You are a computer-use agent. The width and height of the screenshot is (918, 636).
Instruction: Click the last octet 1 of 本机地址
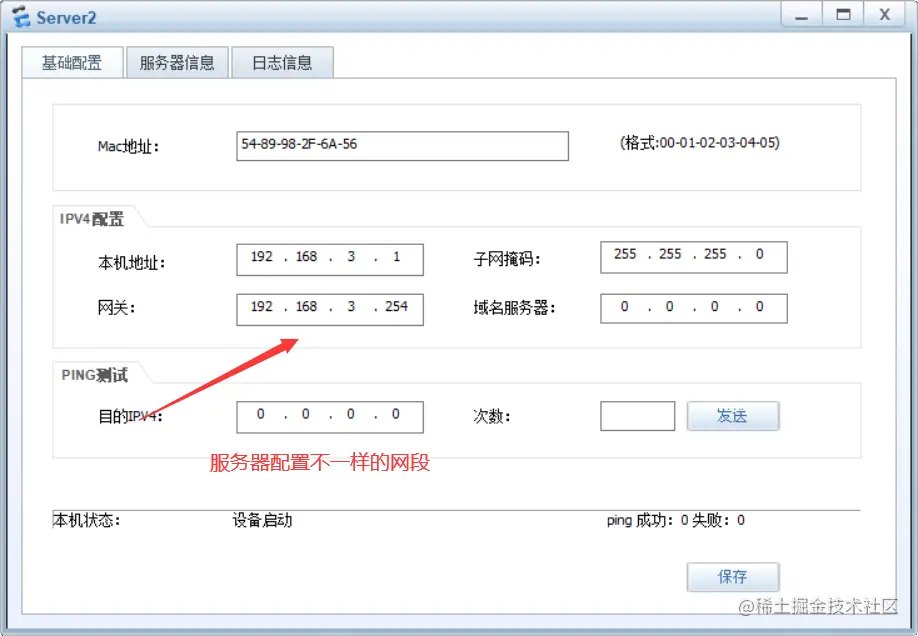(x=396, y=257)
